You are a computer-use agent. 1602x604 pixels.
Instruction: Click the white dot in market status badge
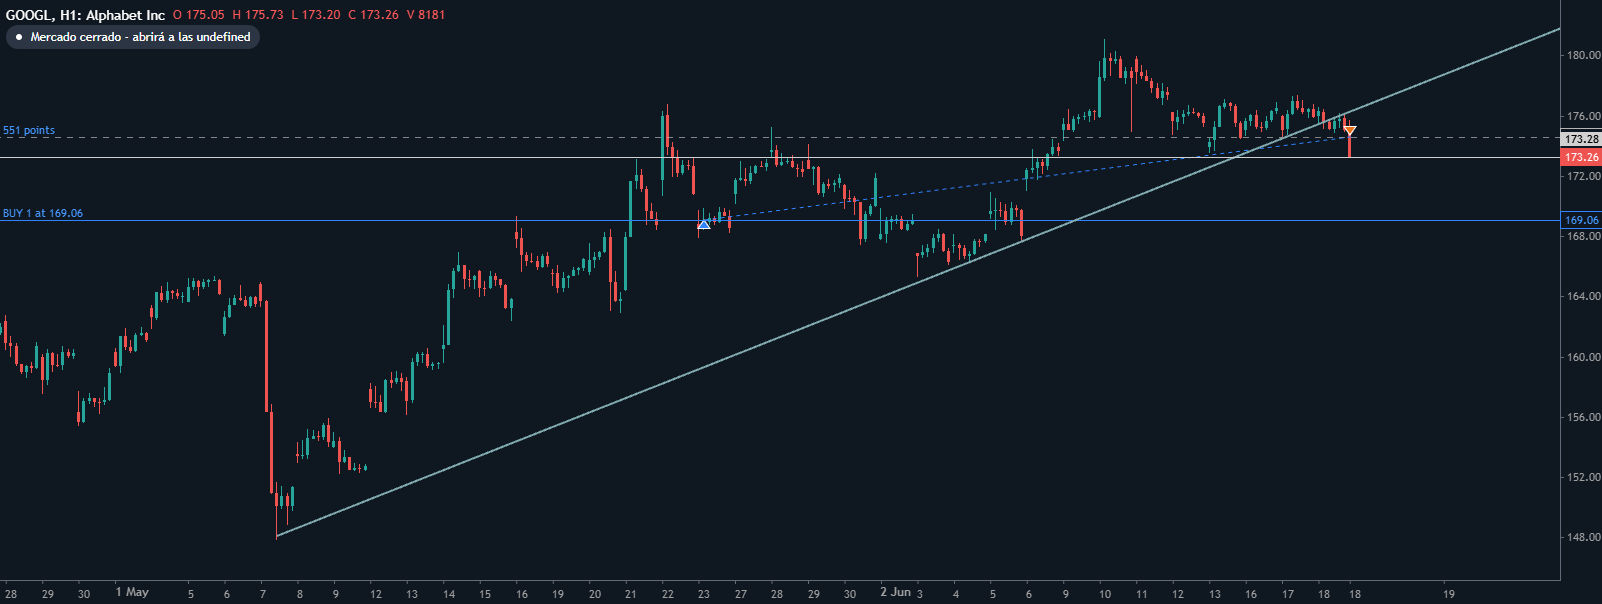pos(19,37)
